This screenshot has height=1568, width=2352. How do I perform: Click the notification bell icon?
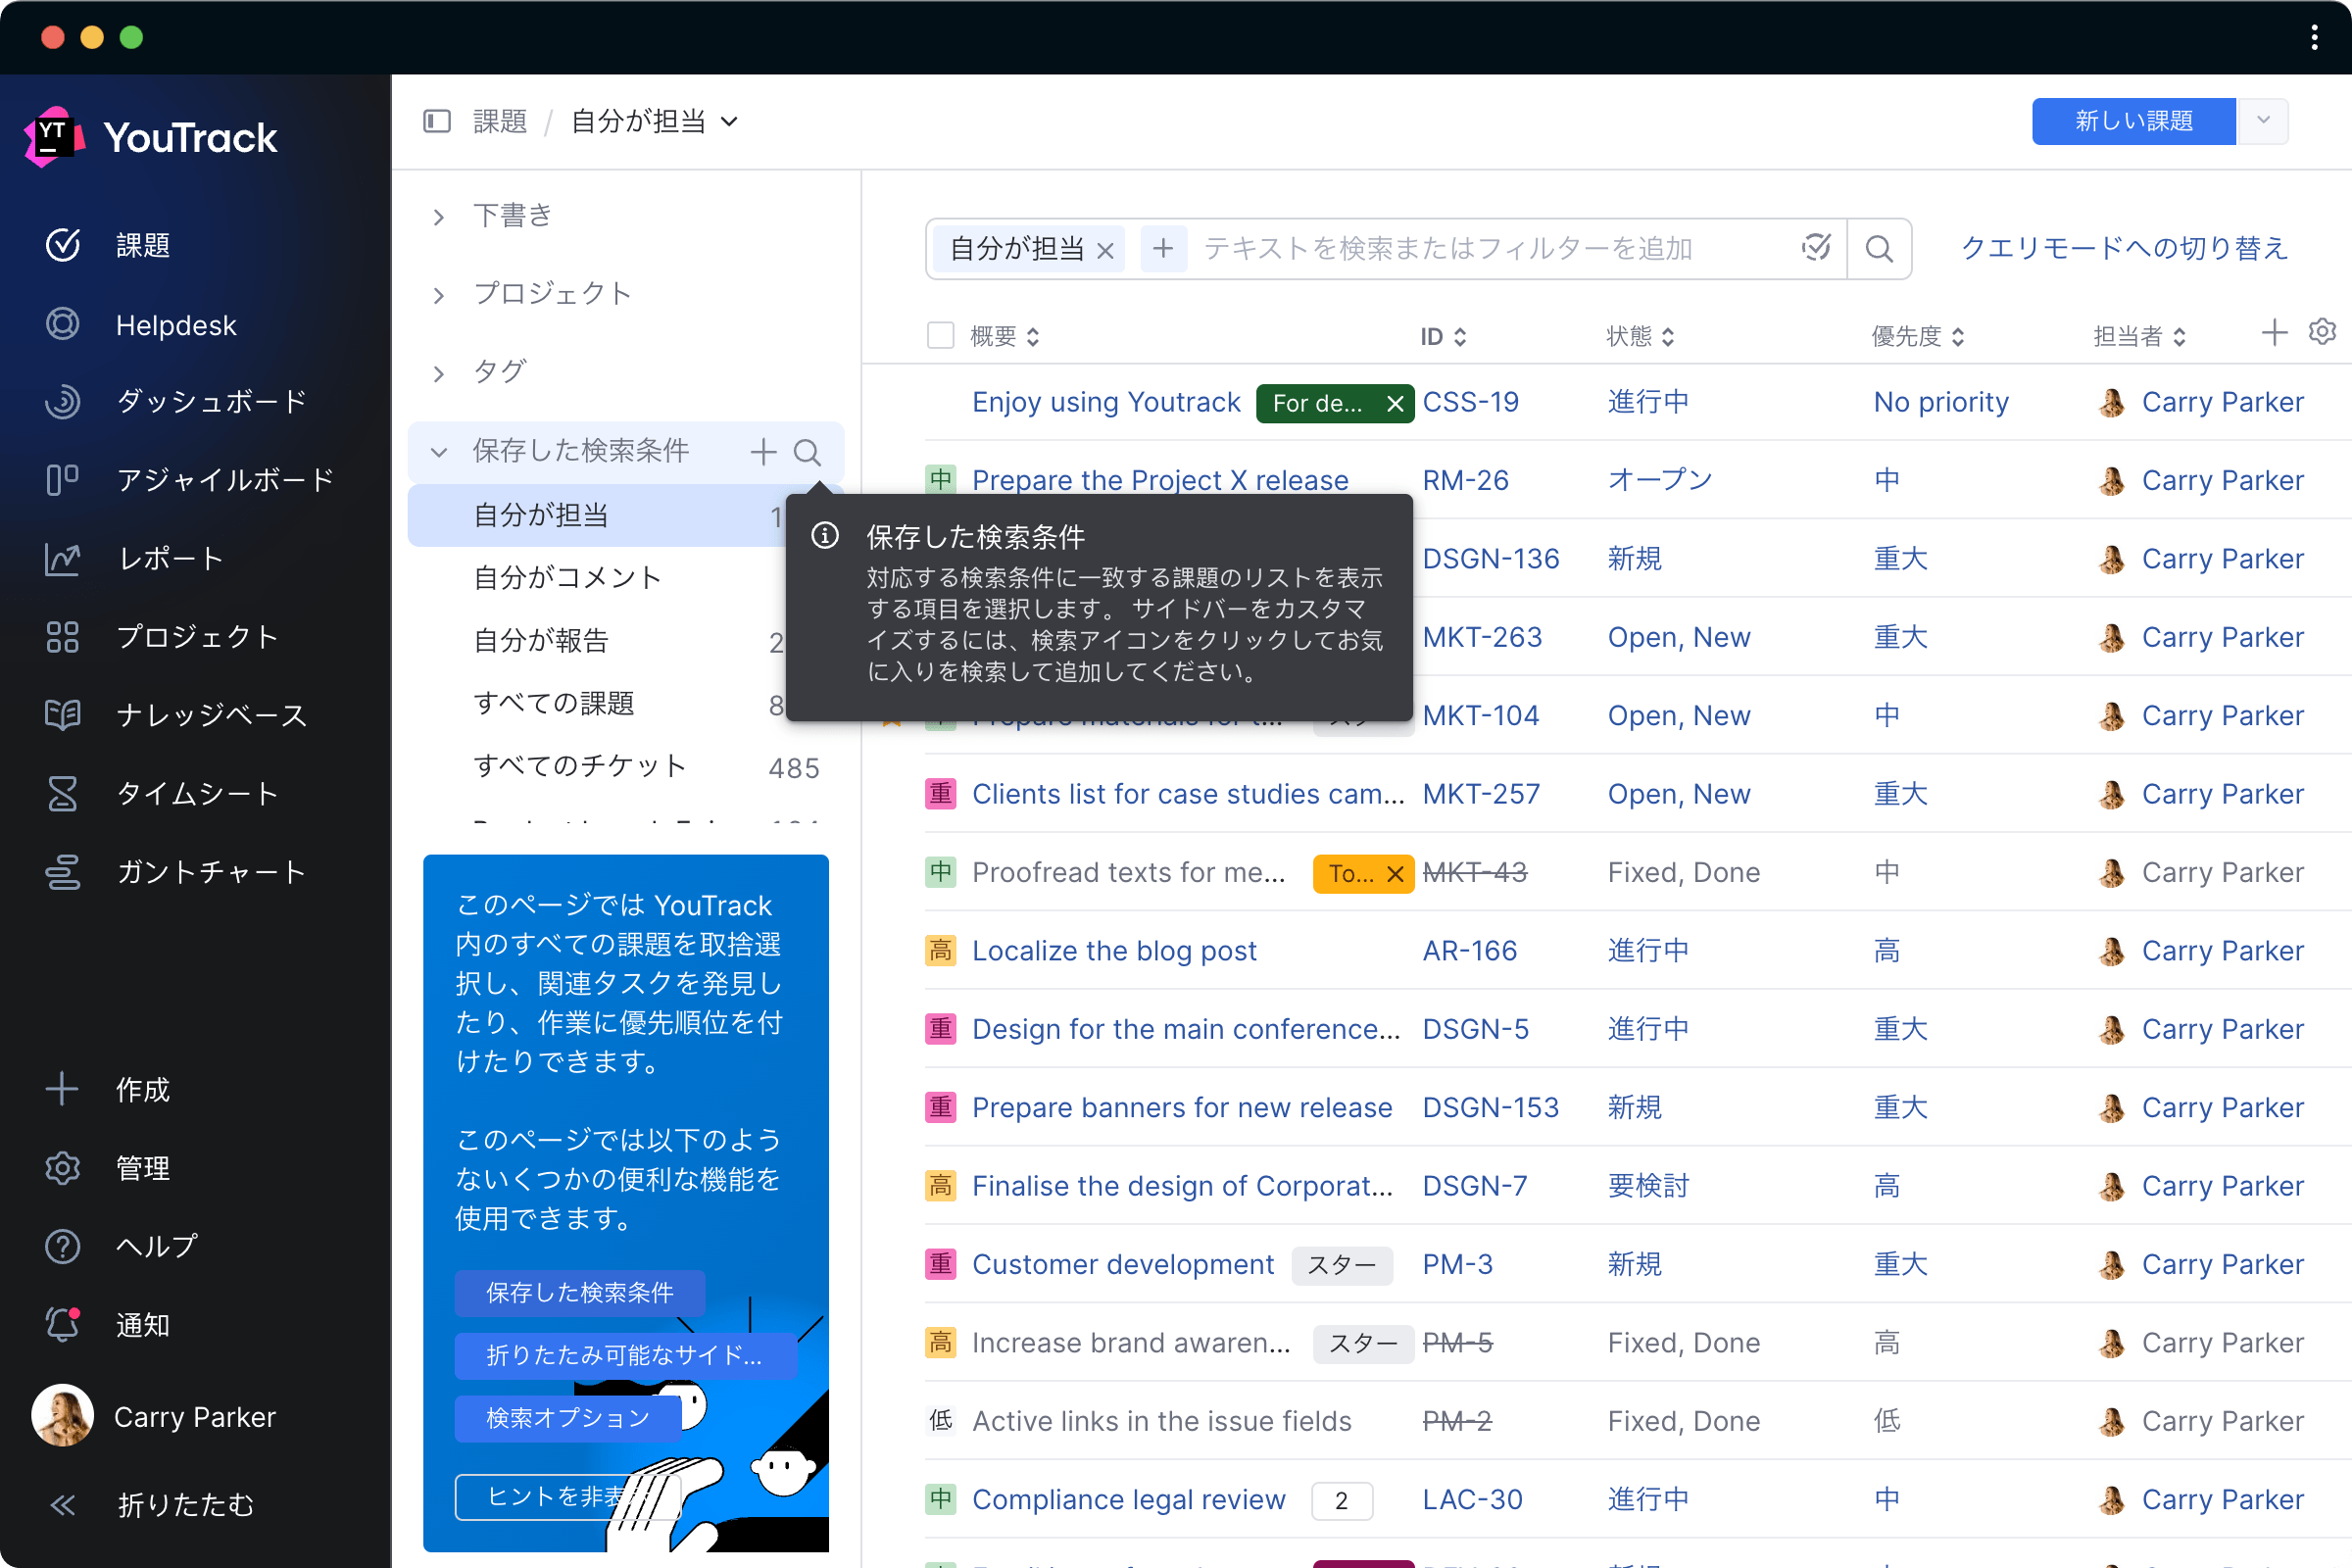pyautogui.click(x=63, y=1321)
